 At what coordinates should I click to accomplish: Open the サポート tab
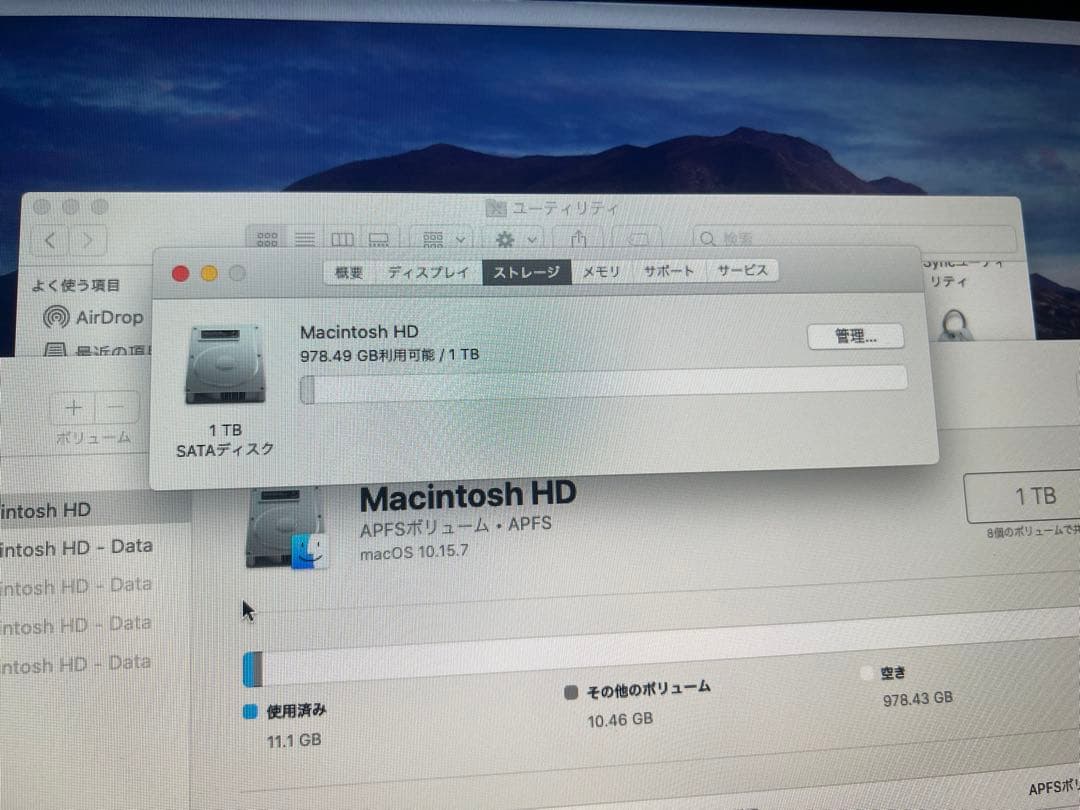click(668, 271)
